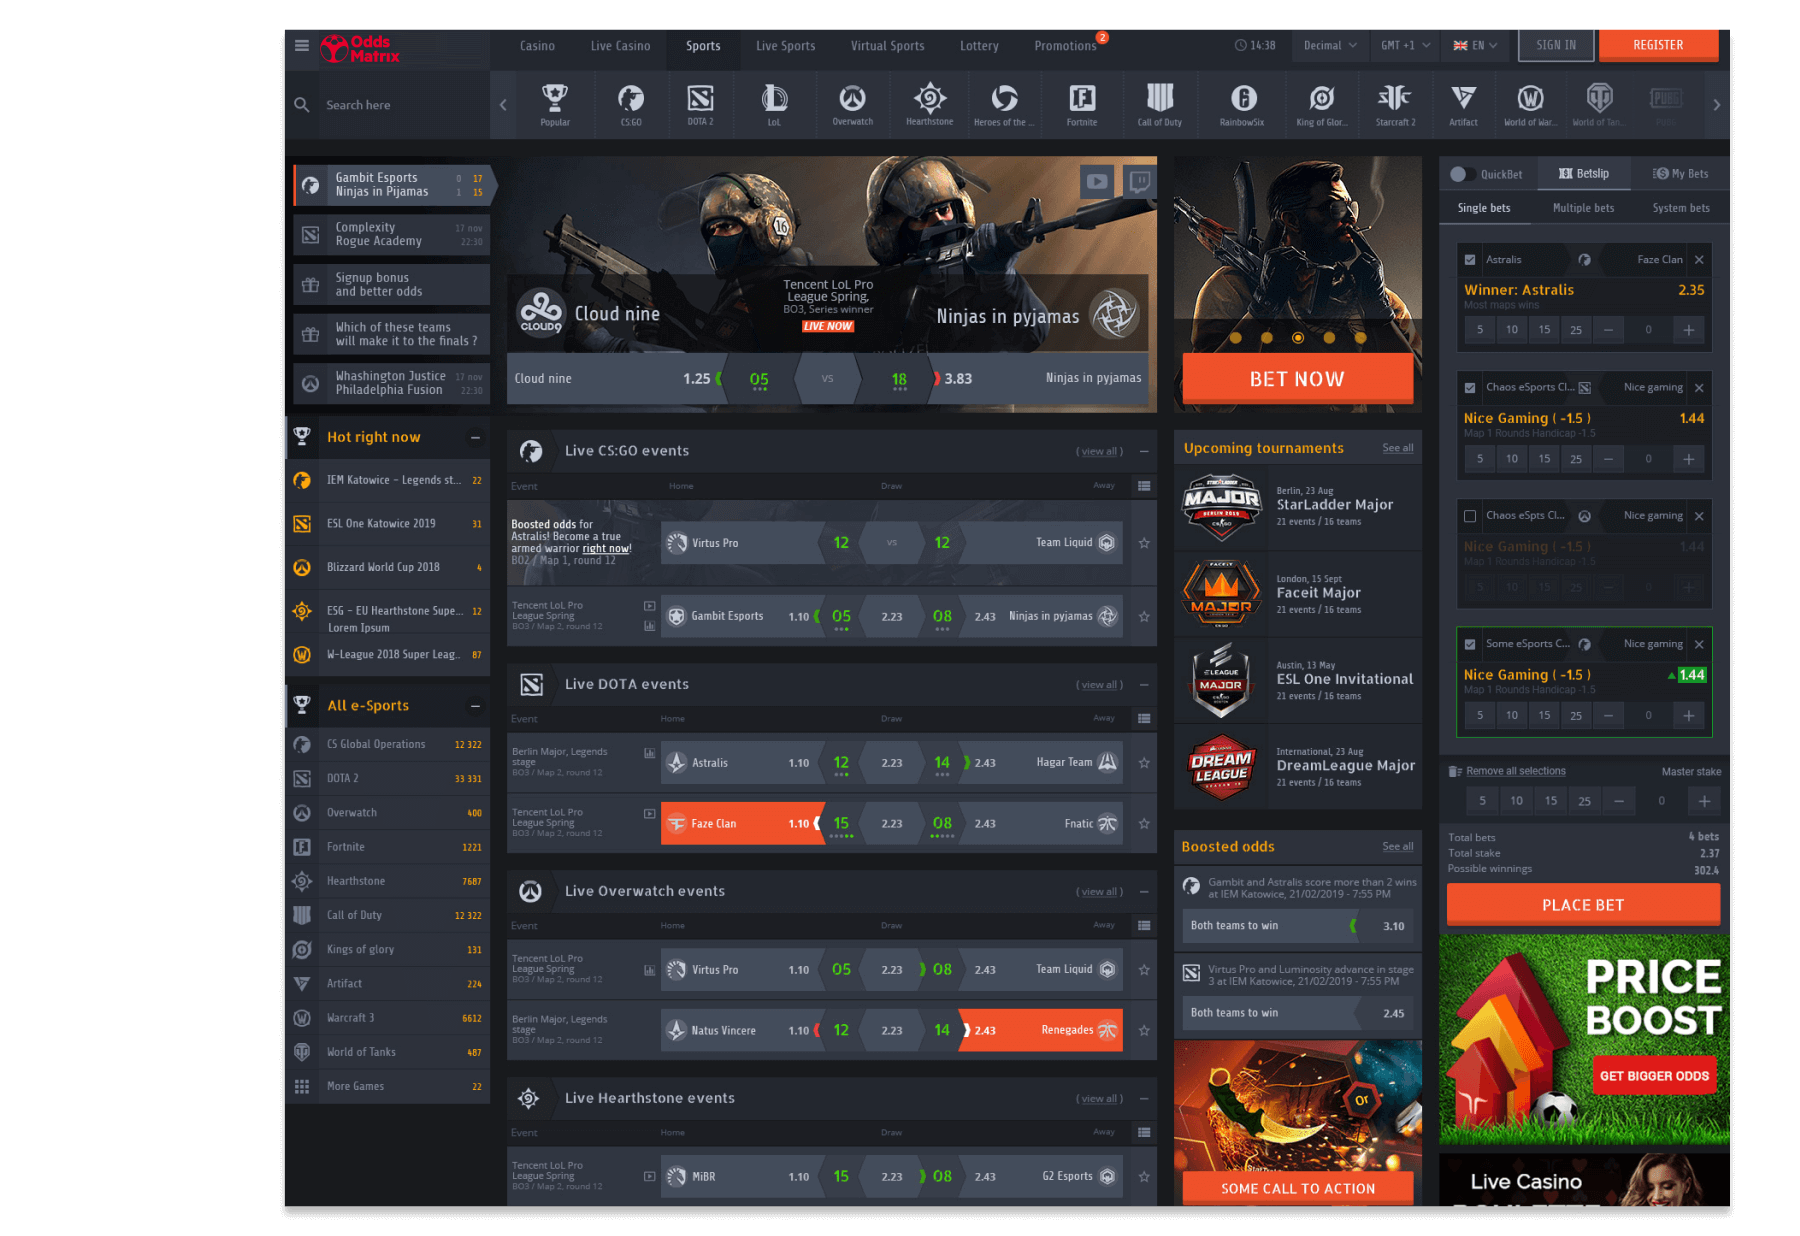This screenshot has height=1236, width=1800.
Task: Star the Astralis vs Hagar Team match
Action: point(1144,763)
